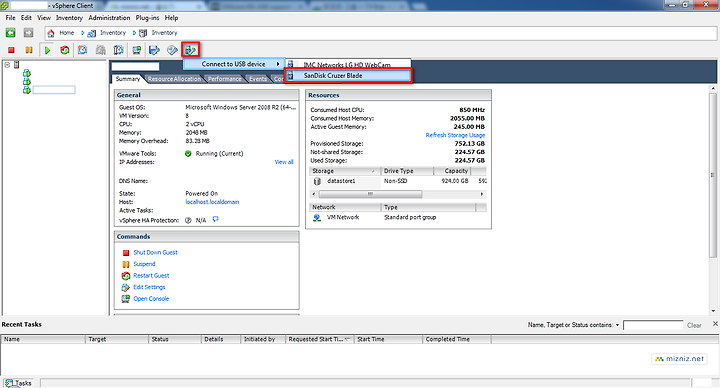
Task: Select the first virtual machine icon in tree
Action: pos(27,73)
